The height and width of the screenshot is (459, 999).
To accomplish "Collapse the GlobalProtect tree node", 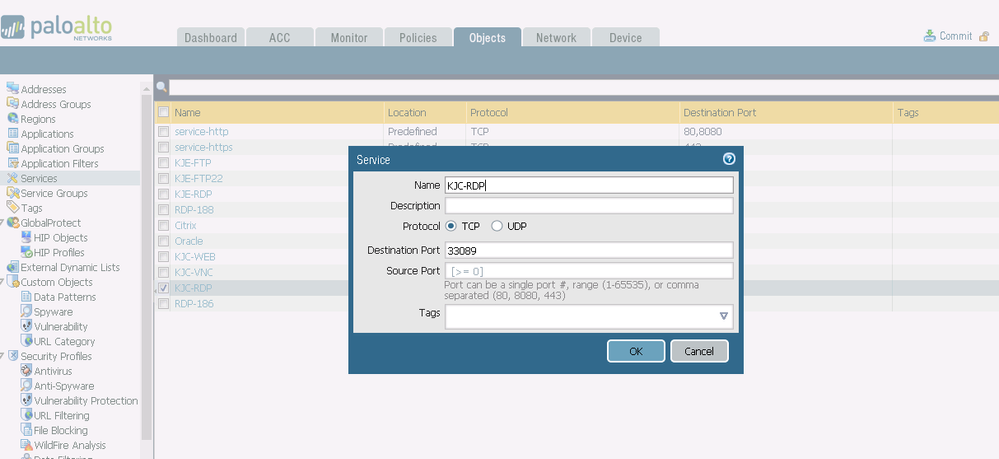I will (x=3, y=223).
